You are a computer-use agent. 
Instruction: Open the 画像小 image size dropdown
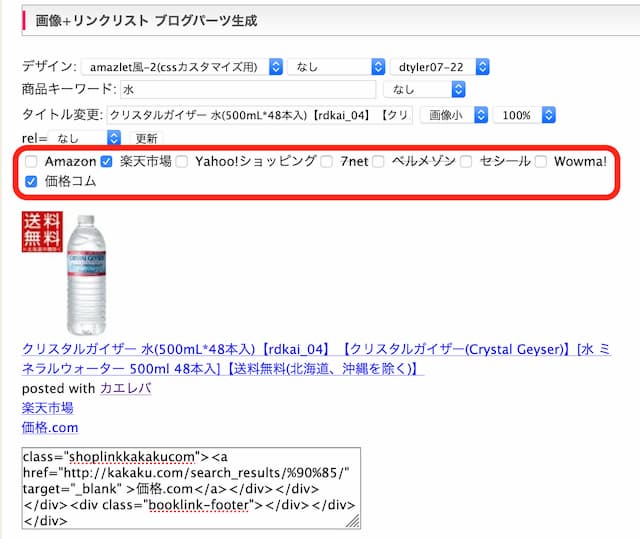coord(454,115)
